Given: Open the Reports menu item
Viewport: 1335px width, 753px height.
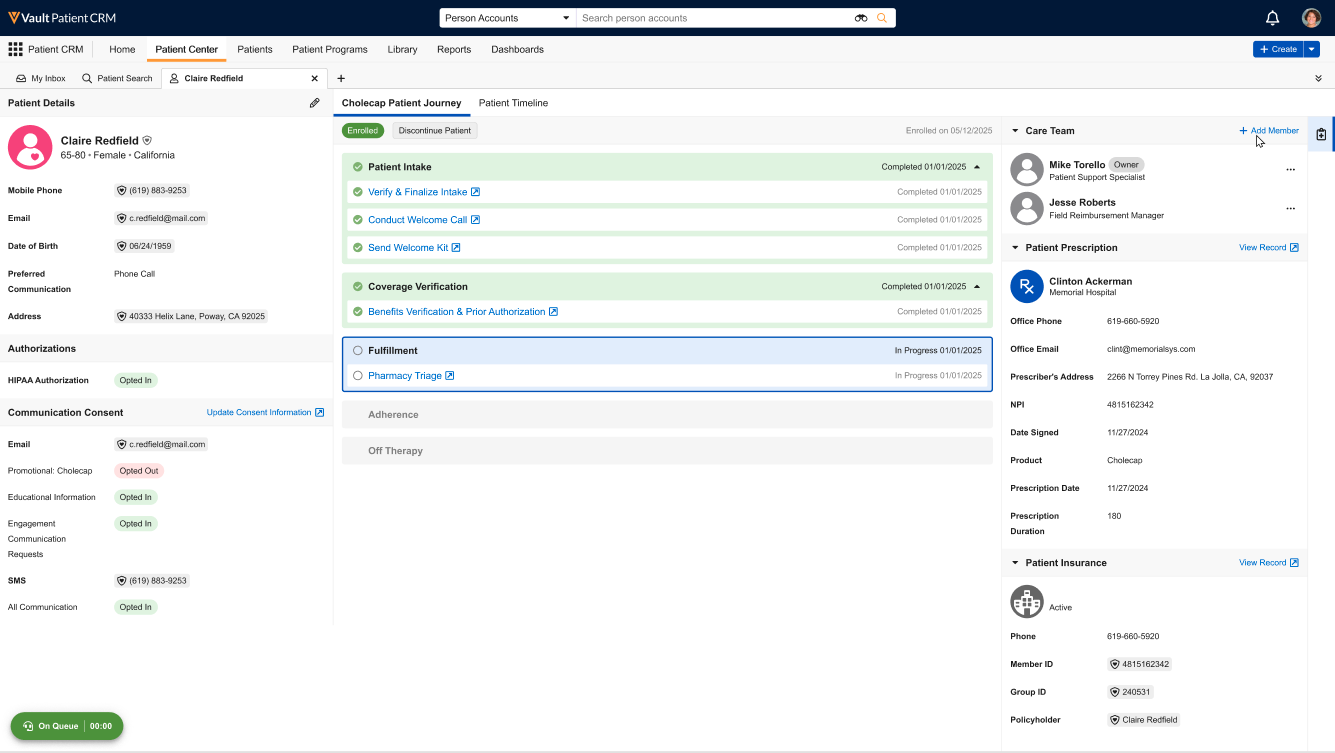Looking at the screenshot, I should point(454,49).
